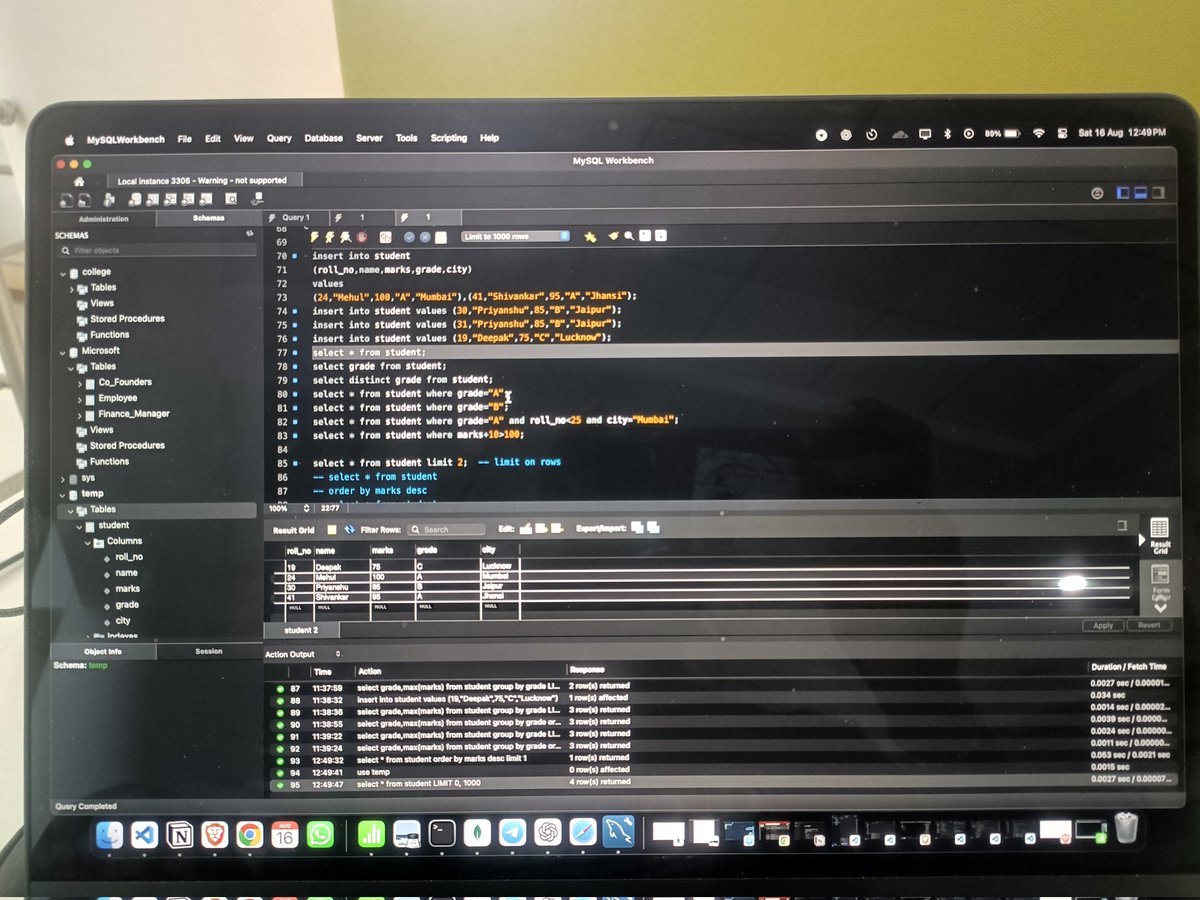Viewport: 1200px width, 900px height.
Task: Expand the Employee table
Action: (79, 398)
